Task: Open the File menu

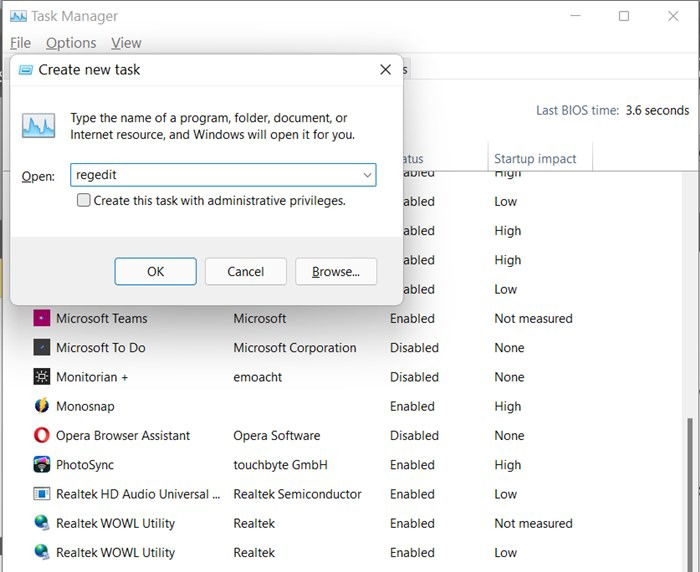Action: 21,43
